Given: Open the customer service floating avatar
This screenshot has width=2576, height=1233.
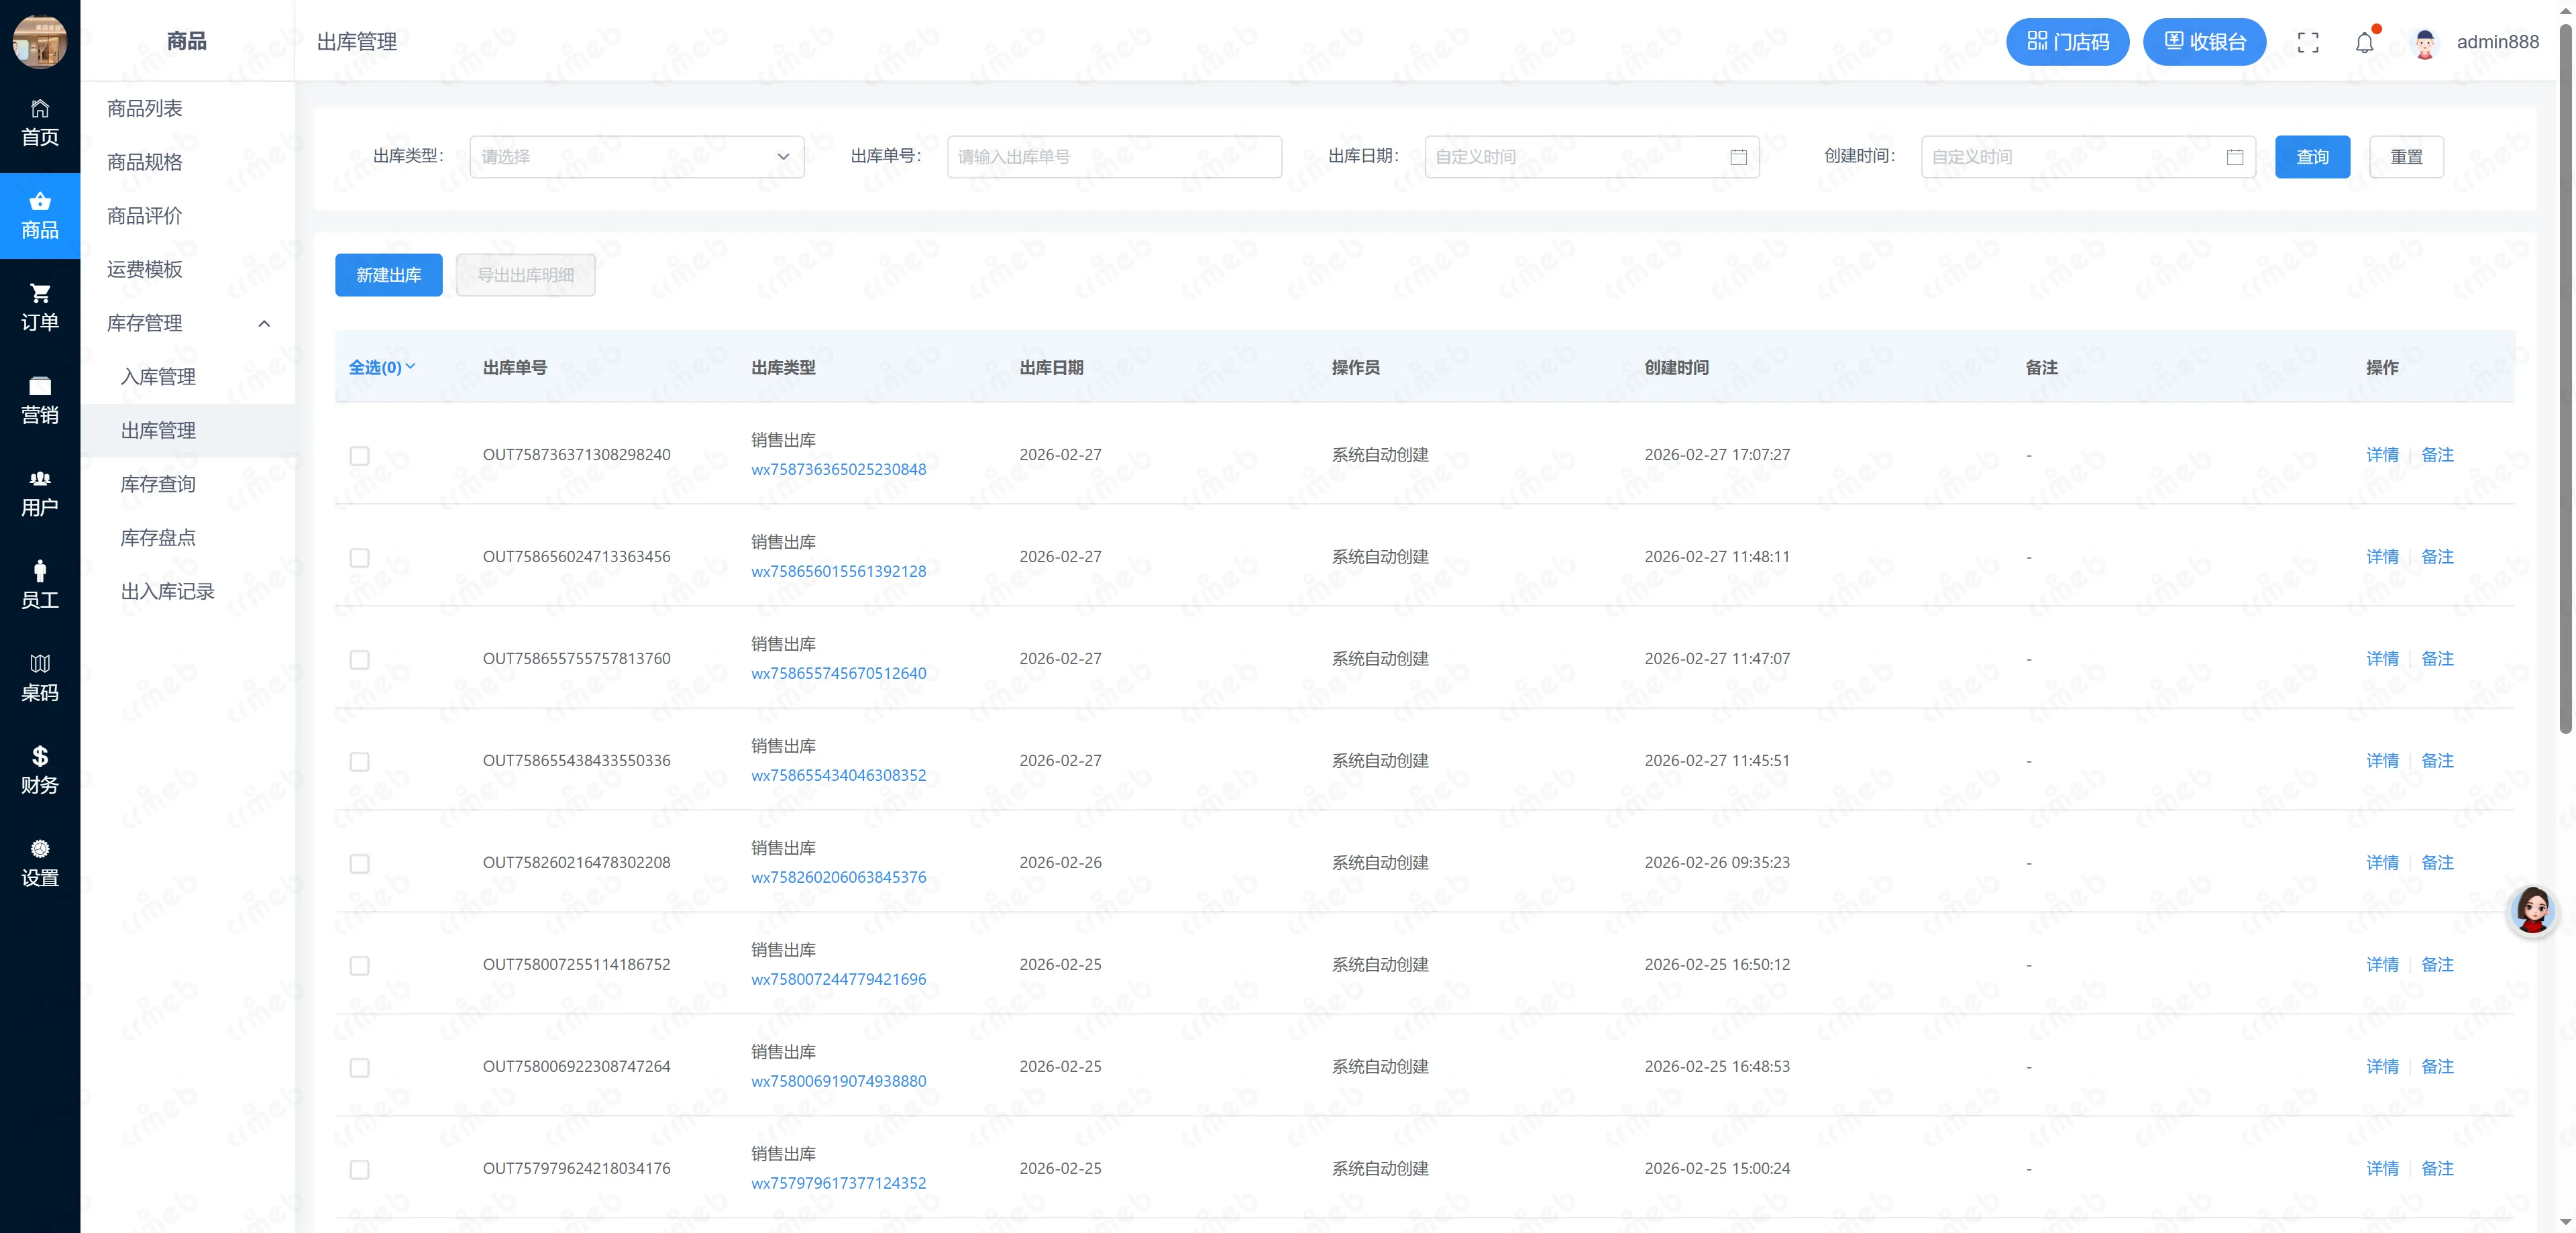Looking at the screenshot, I should (x=2533, y=910).
